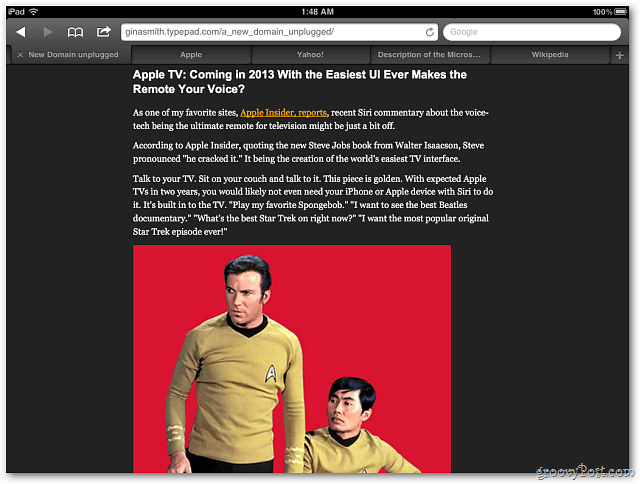This screenshot has width=640, height=484.
Task: Switch to the Wikipedia tab
Action: pyautogui.click(x=550, y=55)
